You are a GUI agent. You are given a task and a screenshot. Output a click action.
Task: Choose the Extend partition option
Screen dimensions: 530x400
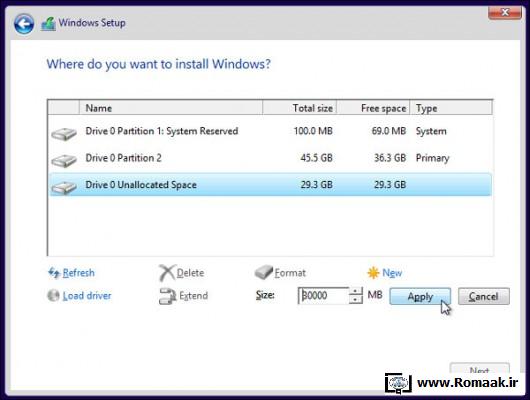193,296
